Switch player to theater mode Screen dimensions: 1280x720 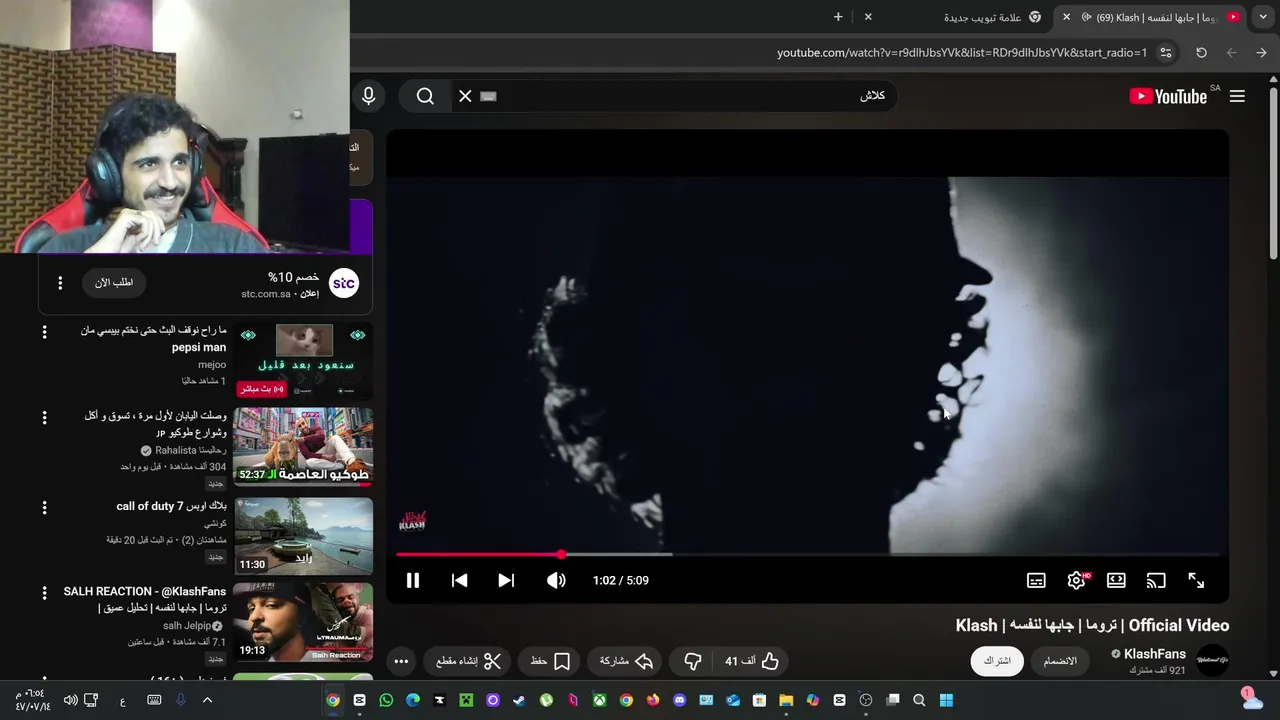[1116, 580]
